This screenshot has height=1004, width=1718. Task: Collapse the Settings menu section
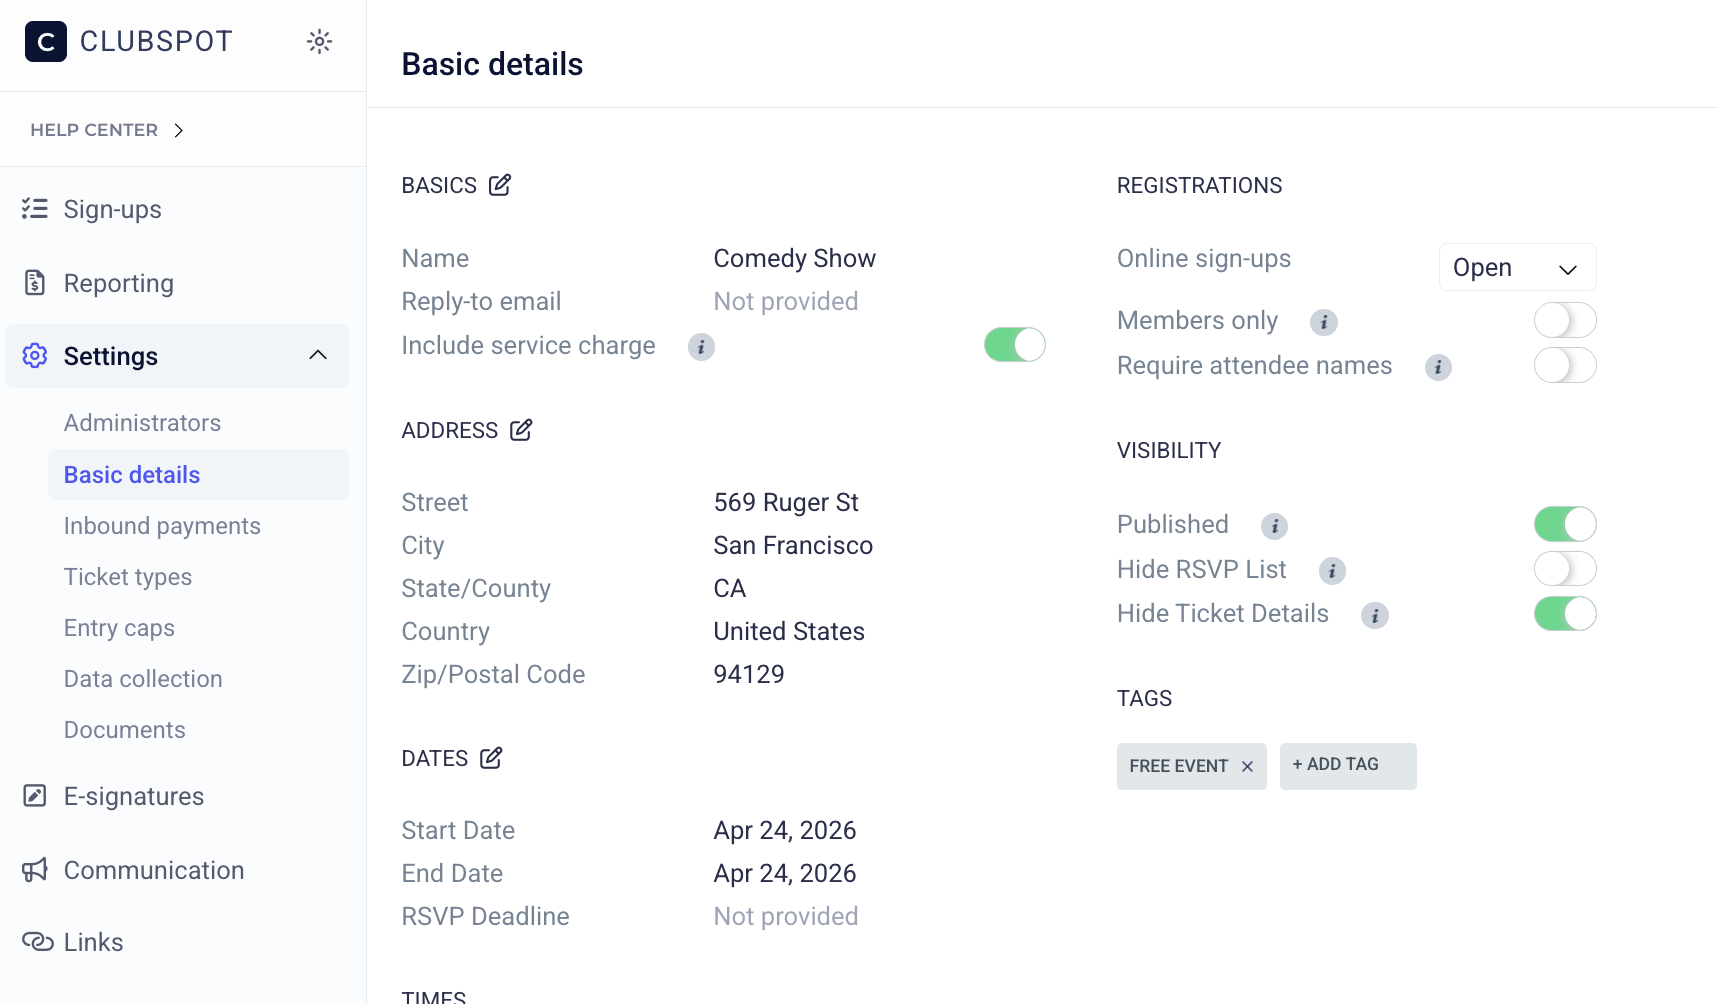pos(318,356)
